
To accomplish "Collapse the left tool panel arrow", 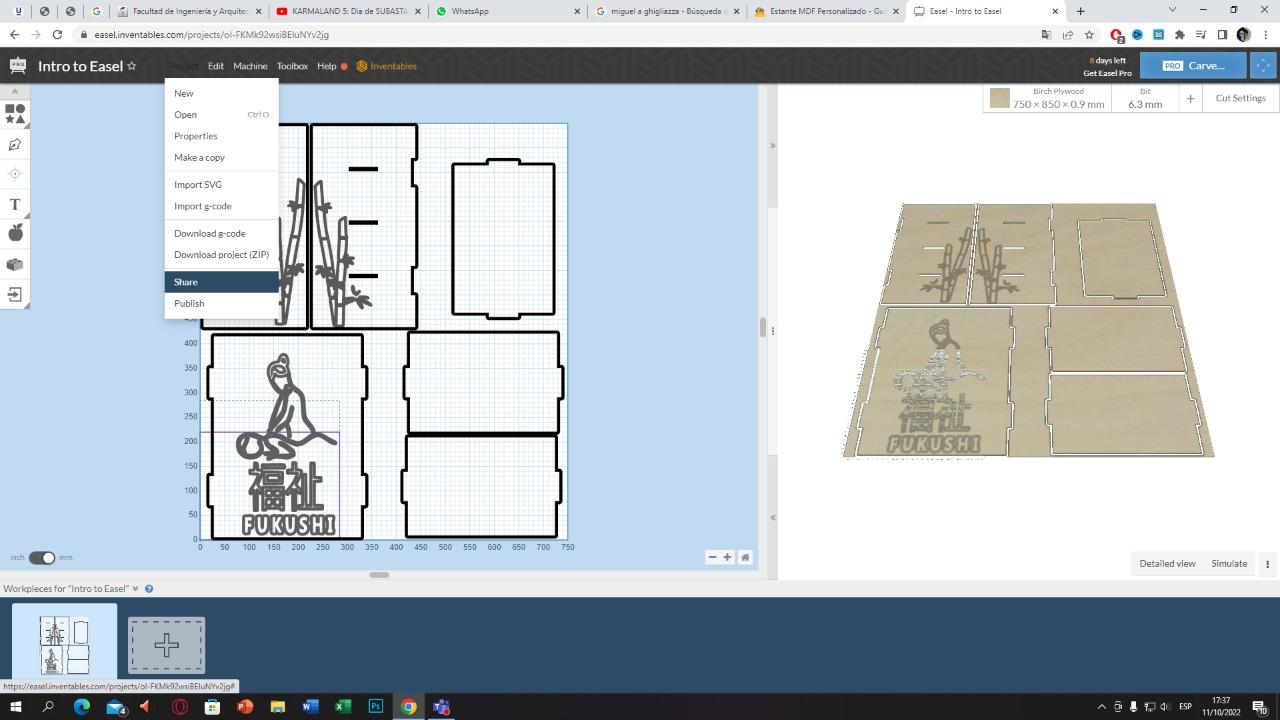I will click(x=14, y=91).
